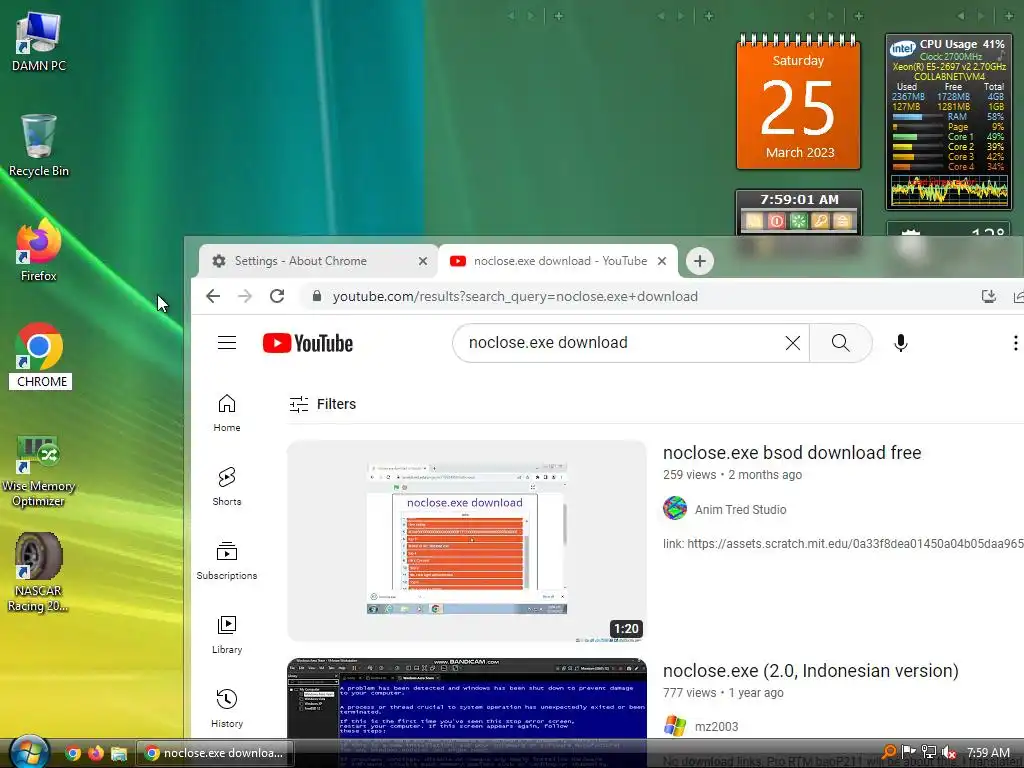The width and height of the screenshot is (1024, 768).
Task: Open a new Chrome tab
Action: tap(699, 261)
